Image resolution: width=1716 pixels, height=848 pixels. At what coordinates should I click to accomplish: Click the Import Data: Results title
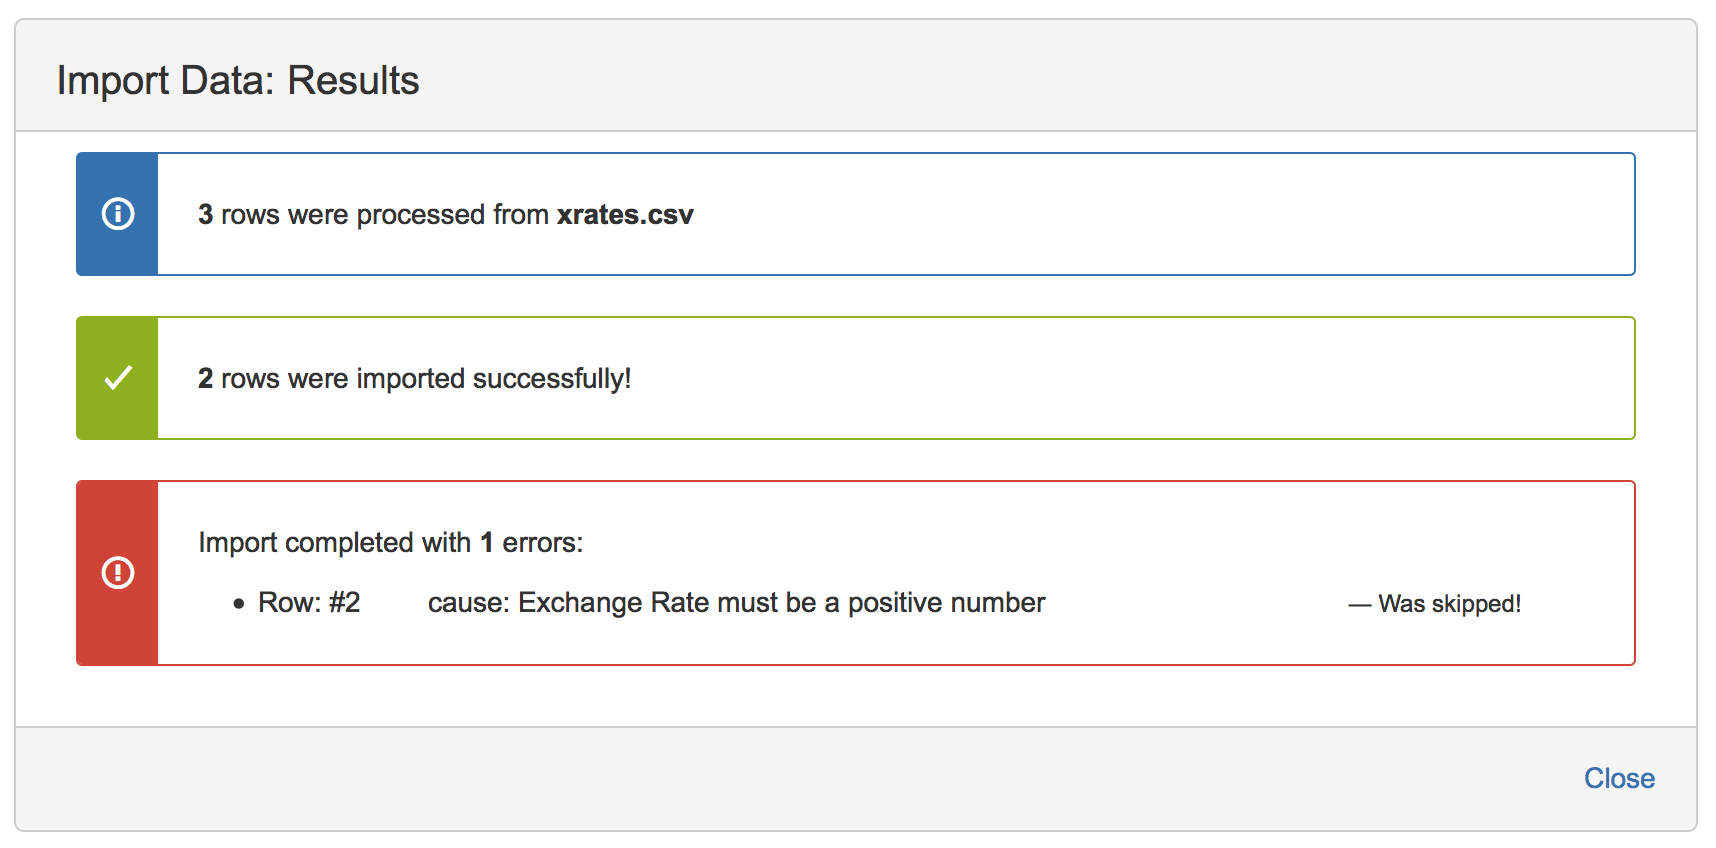(x=240, y=79)
